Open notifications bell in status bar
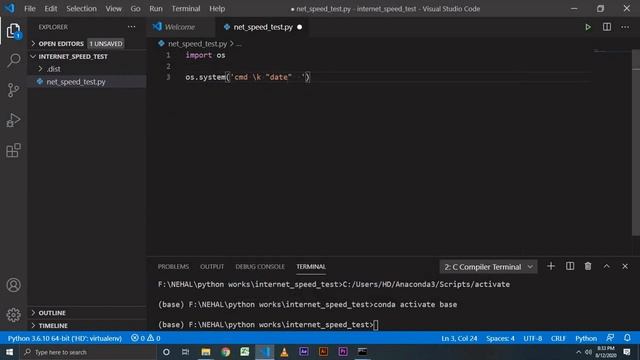This screenshot has width=640, height=360. coord(627,338)
